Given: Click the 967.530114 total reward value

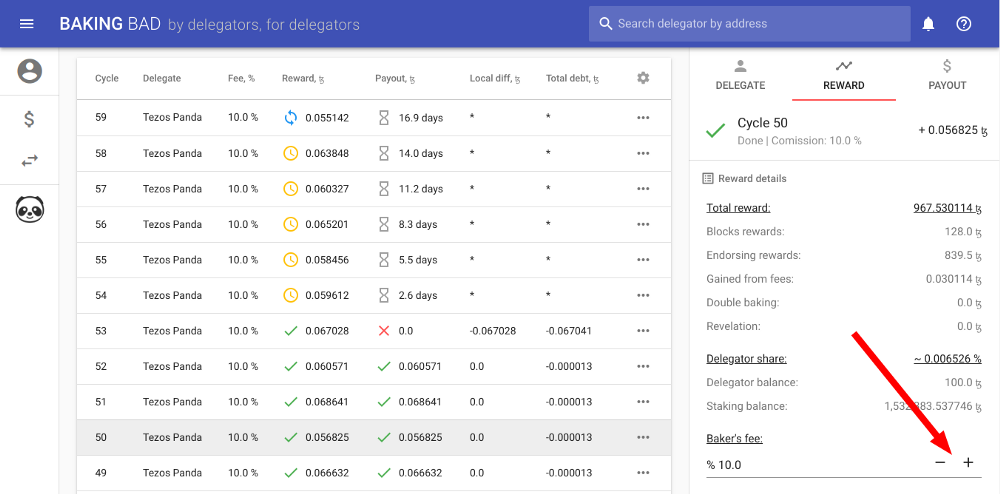Looking at the screenshot, I should tap(947, 208).
